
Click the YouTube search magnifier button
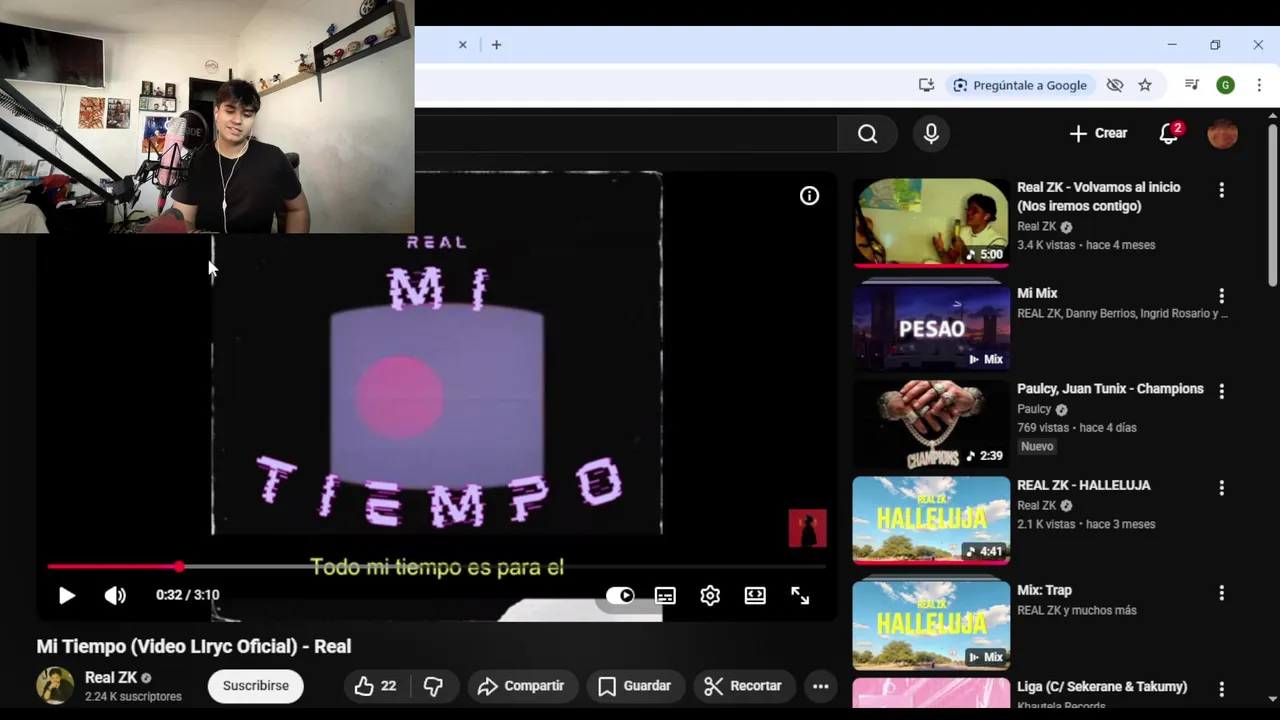click(867, 134)
